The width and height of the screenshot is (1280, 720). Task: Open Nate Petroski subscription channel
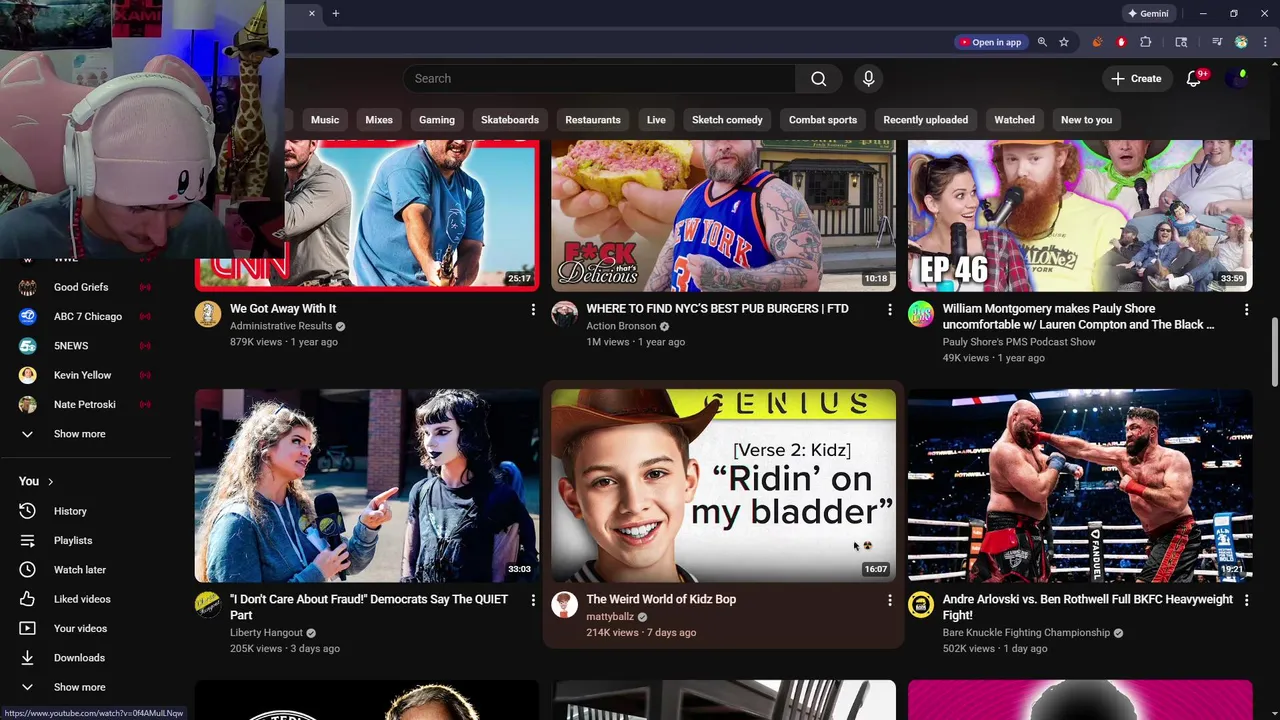85,404
